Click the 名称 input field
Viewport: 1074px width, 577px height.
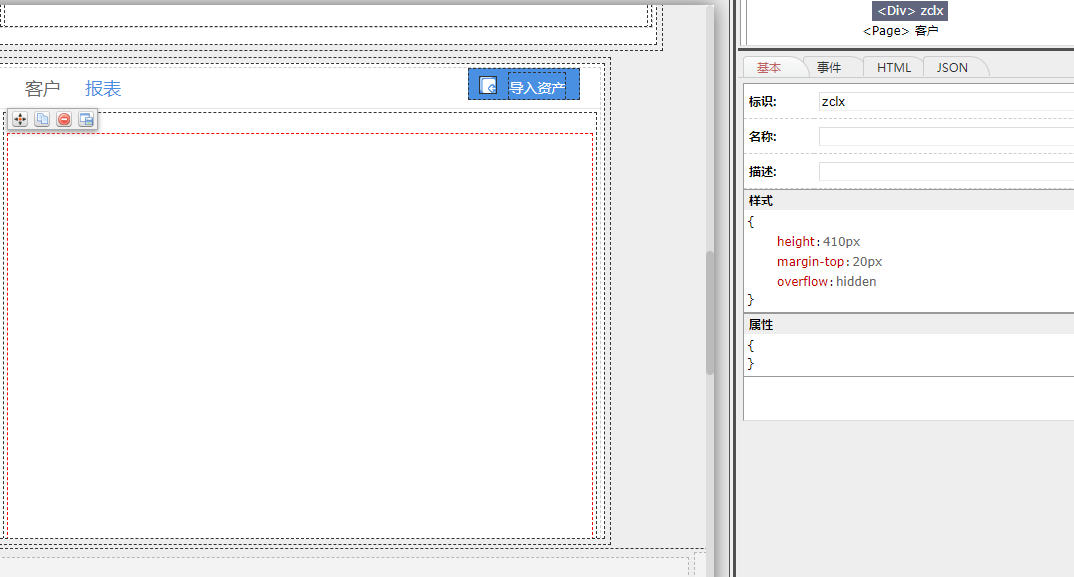point(947,136)
